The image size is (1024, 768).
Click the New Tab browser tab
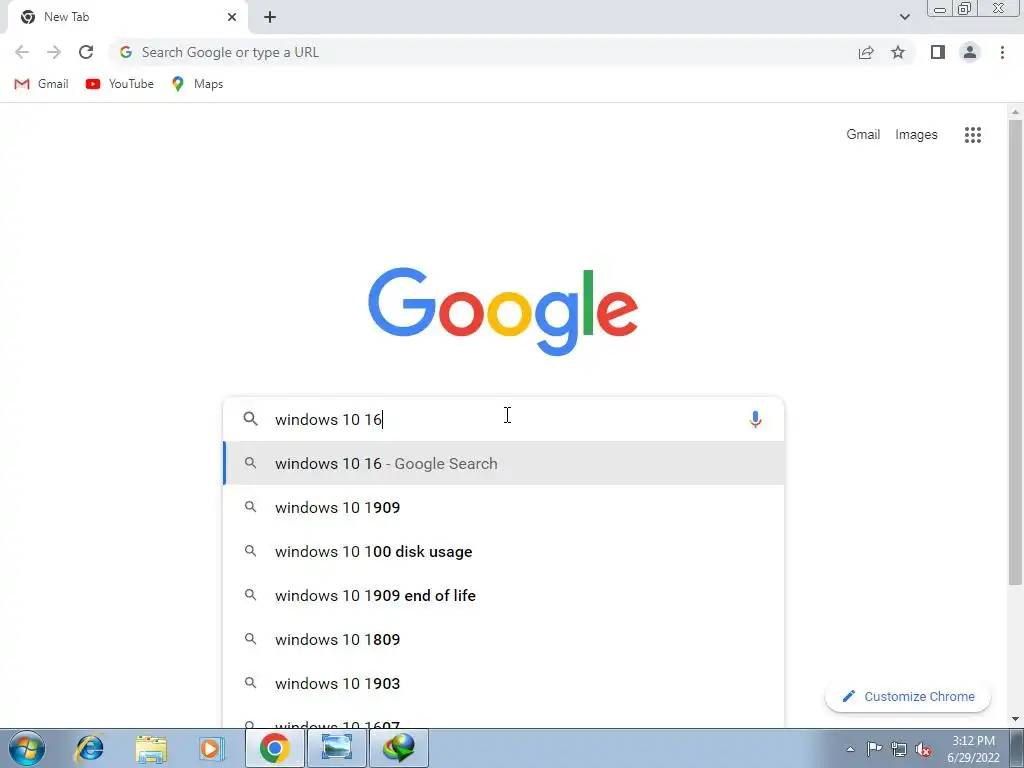[x=127, y=17]
